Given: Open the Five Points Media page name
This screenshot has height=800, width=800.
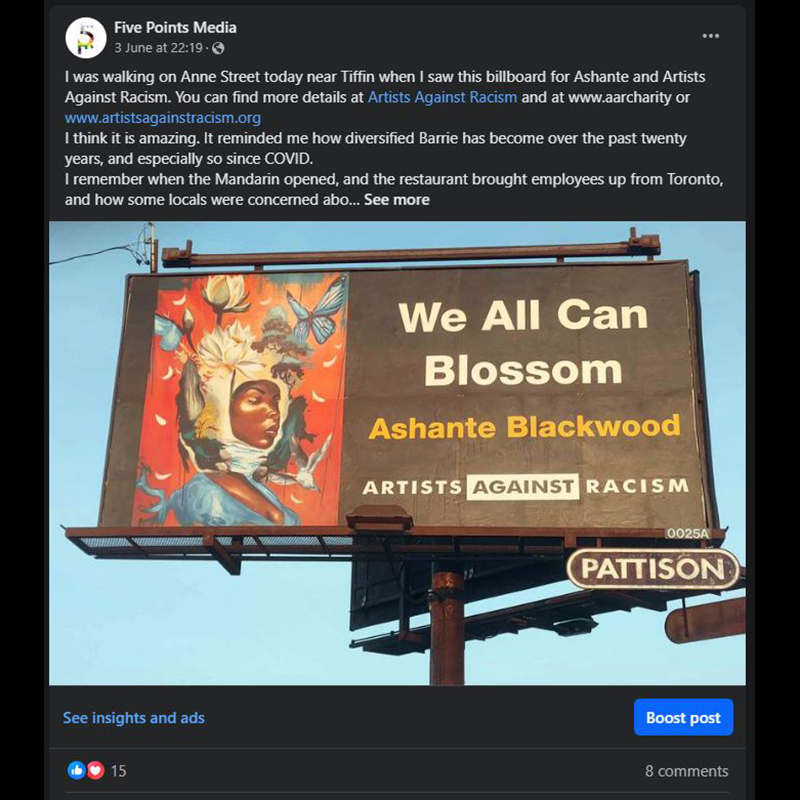Looking at the screenshot, I should pos(175,28).
